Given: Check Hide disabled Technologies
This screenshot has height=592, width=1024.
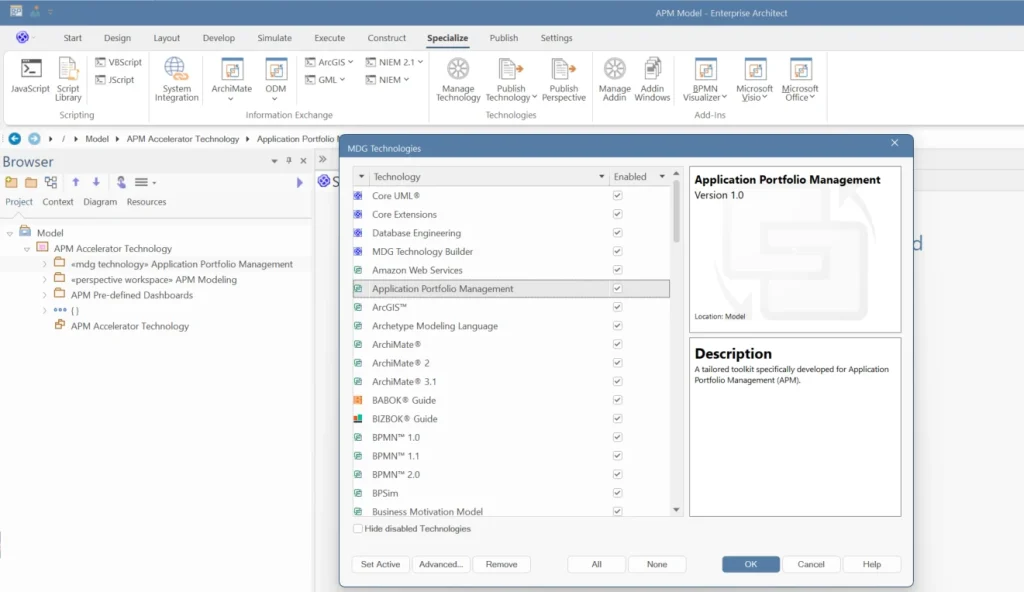Looking at the screenshot, I should point(358,529).
